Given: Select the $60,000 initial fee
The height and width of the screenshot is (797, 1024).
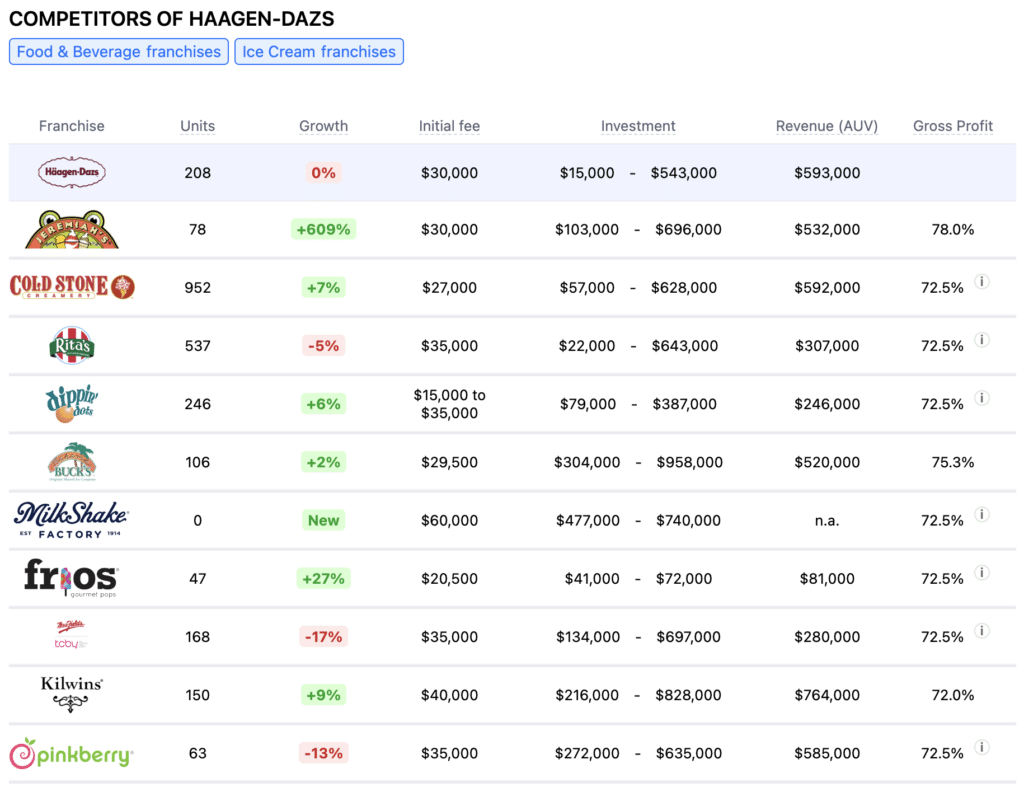Looking at the screenshot, I should [x=449, y=520].
